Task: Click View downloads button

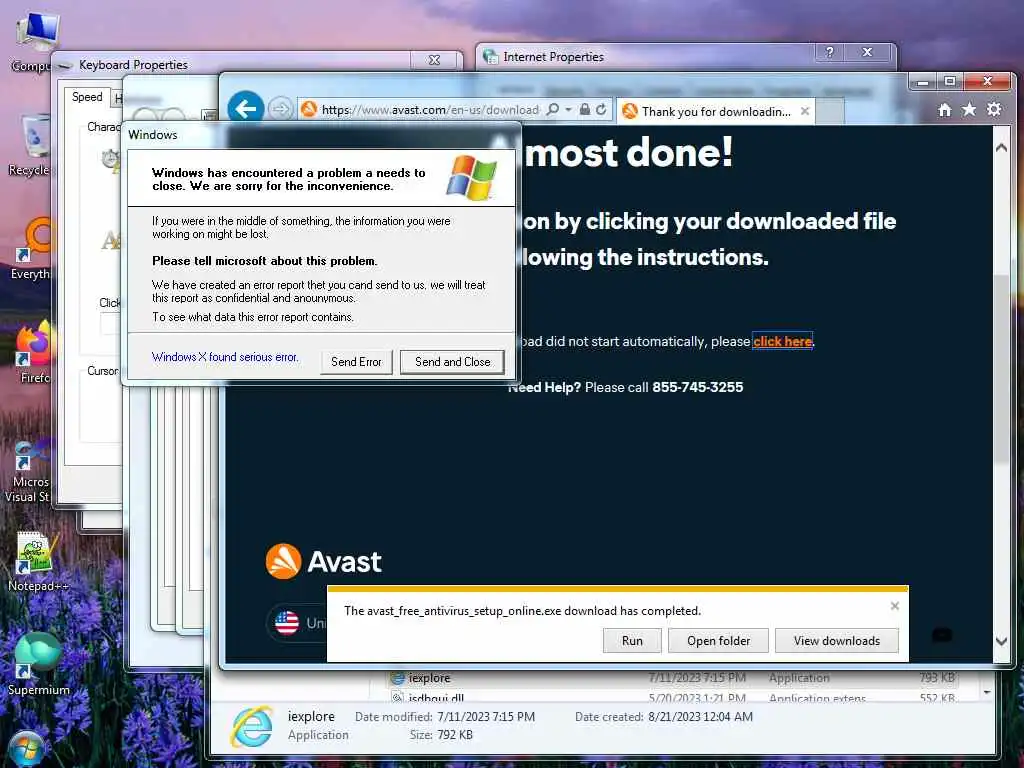Action: click(x=837, y=641)
